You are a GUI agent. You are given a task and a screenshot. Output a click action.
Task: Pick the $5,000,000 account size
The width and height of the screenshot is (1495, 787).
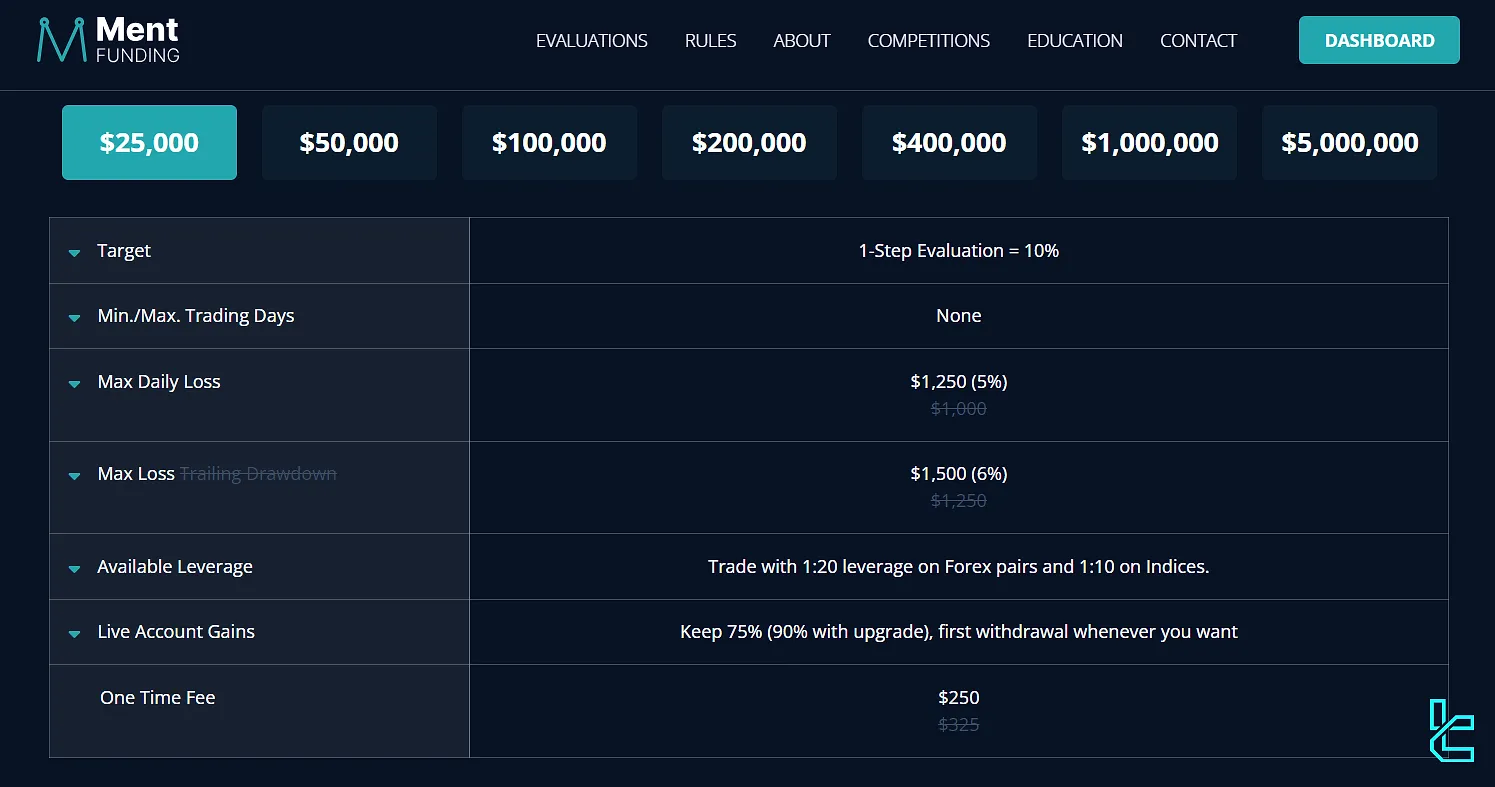point(1349,143)
